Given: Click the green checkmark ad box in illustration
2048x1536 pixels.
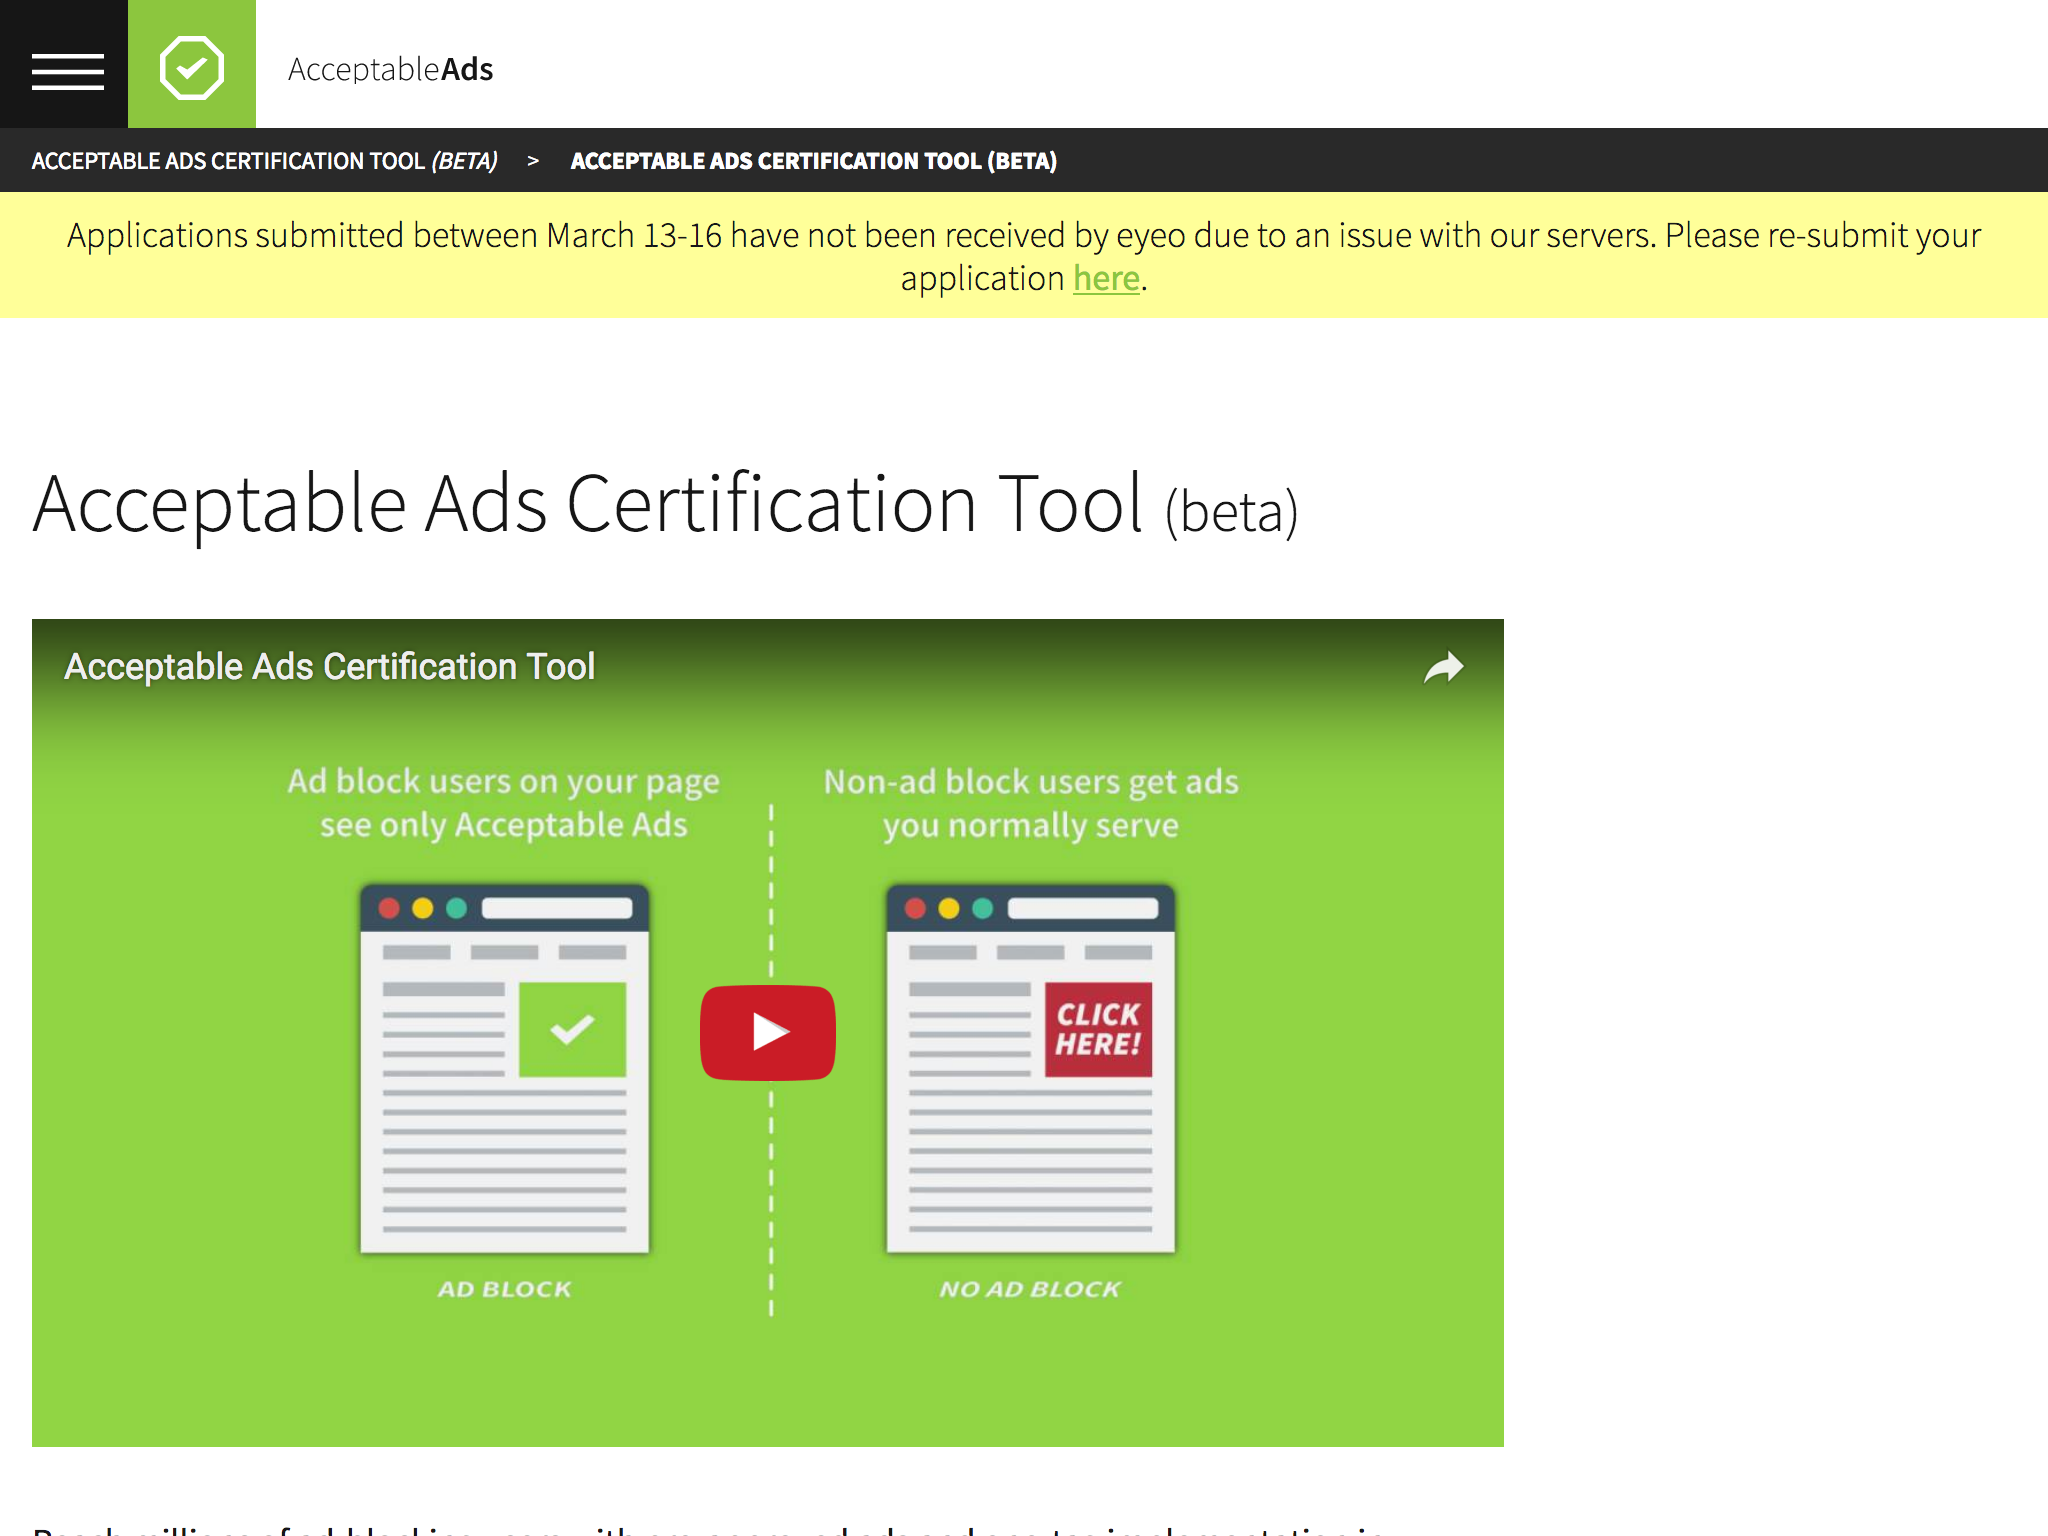Looking at the screenshot, I should click(x=573, y=1029).
